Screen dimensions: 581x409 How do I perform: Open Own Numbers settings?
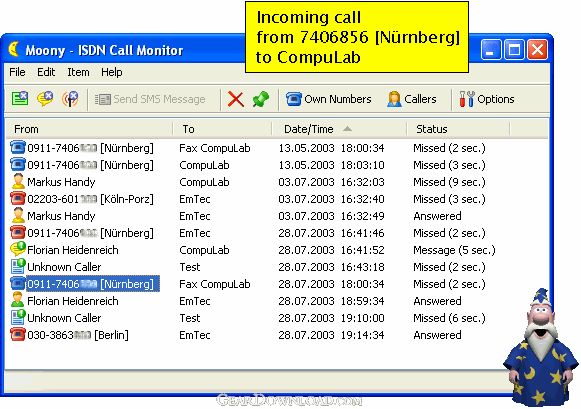[328, 99]
